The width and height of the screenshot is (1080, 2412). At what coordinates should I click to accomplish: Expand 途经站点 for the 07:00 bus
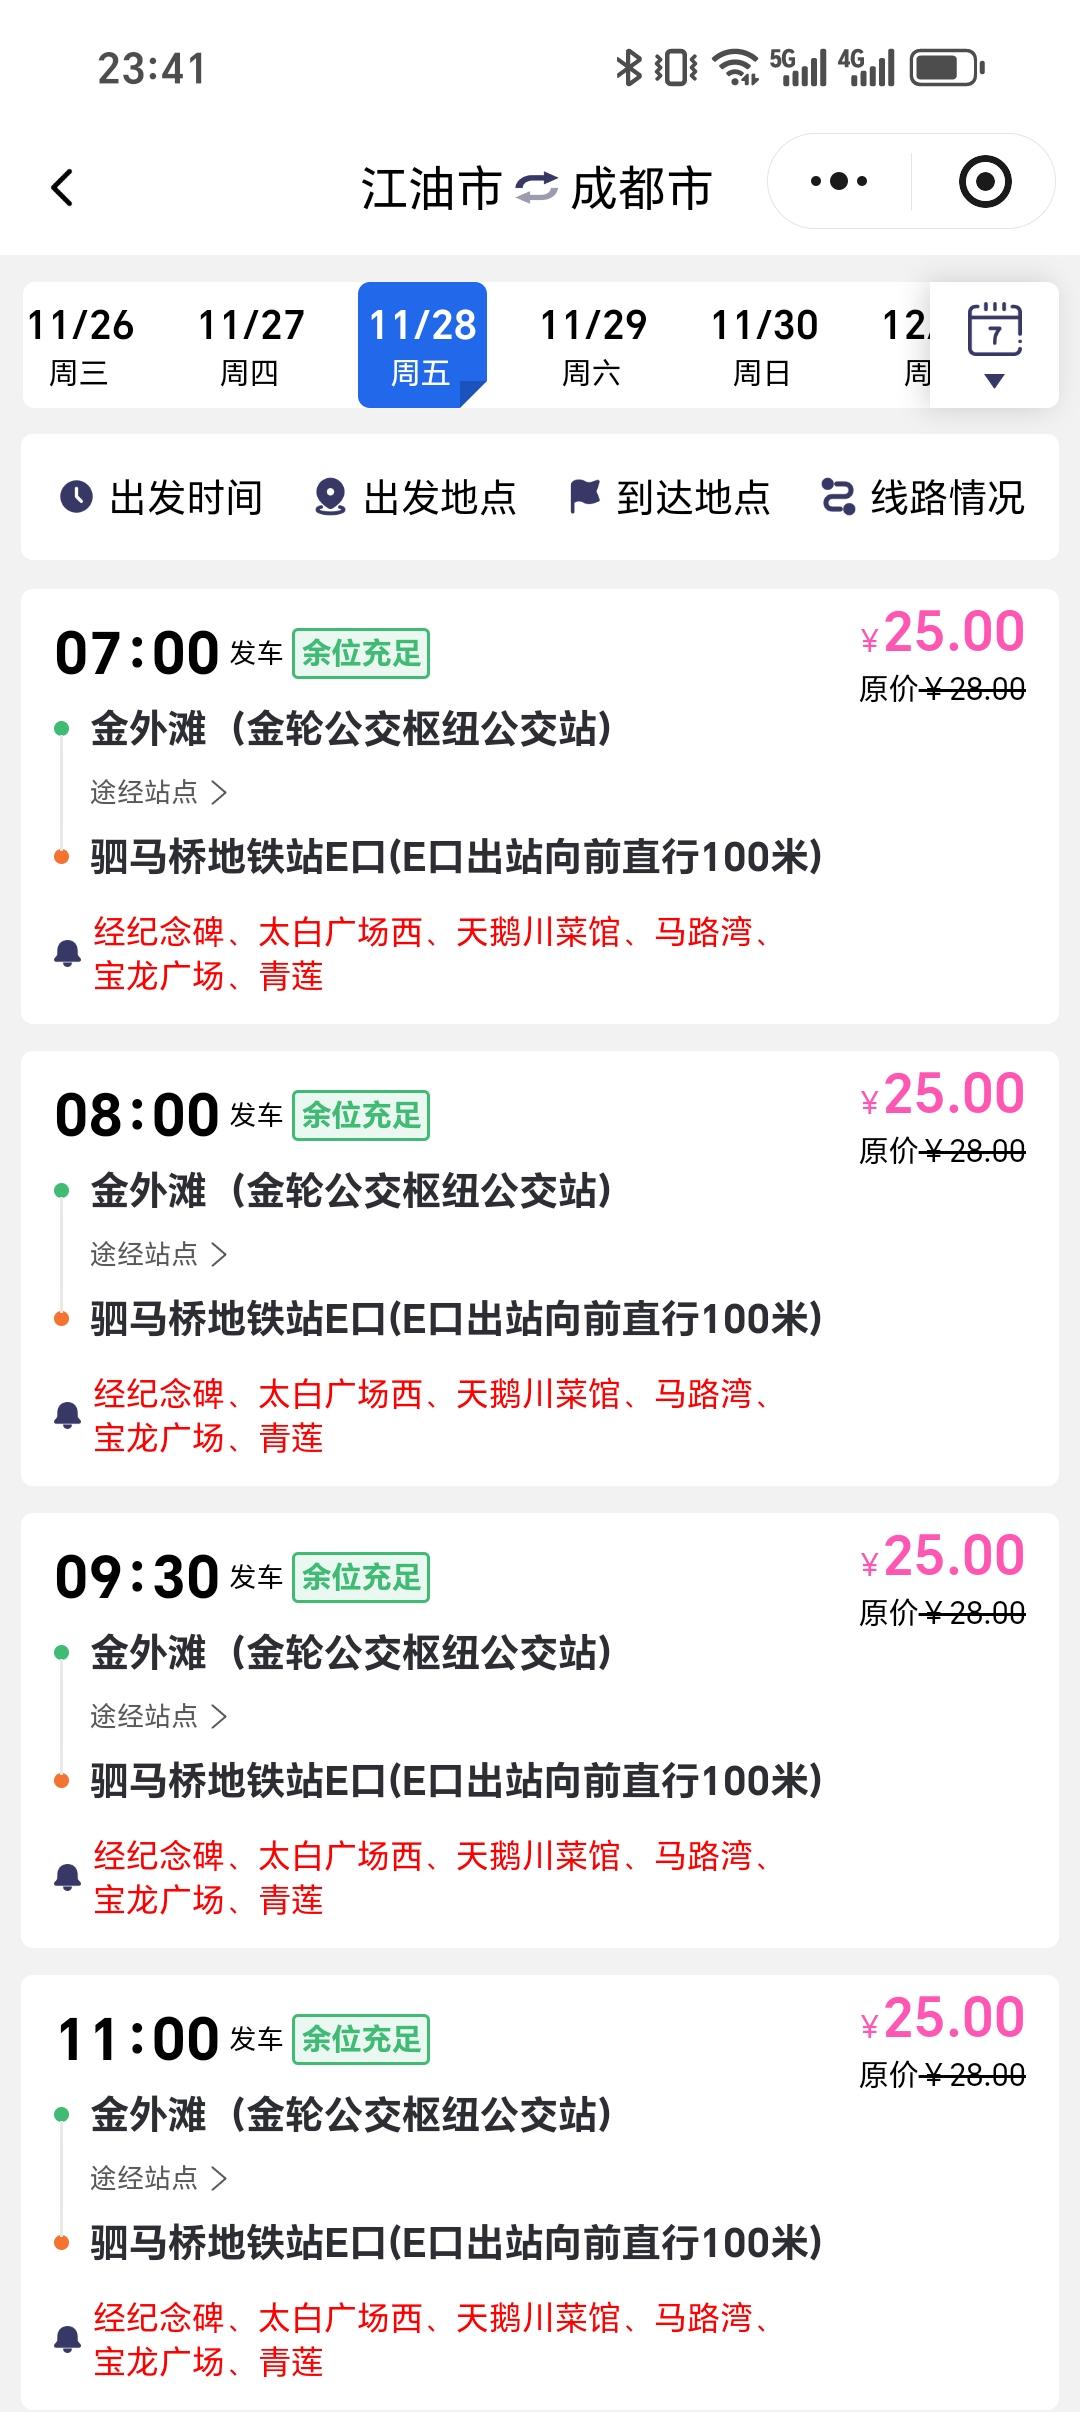(159, 792)
